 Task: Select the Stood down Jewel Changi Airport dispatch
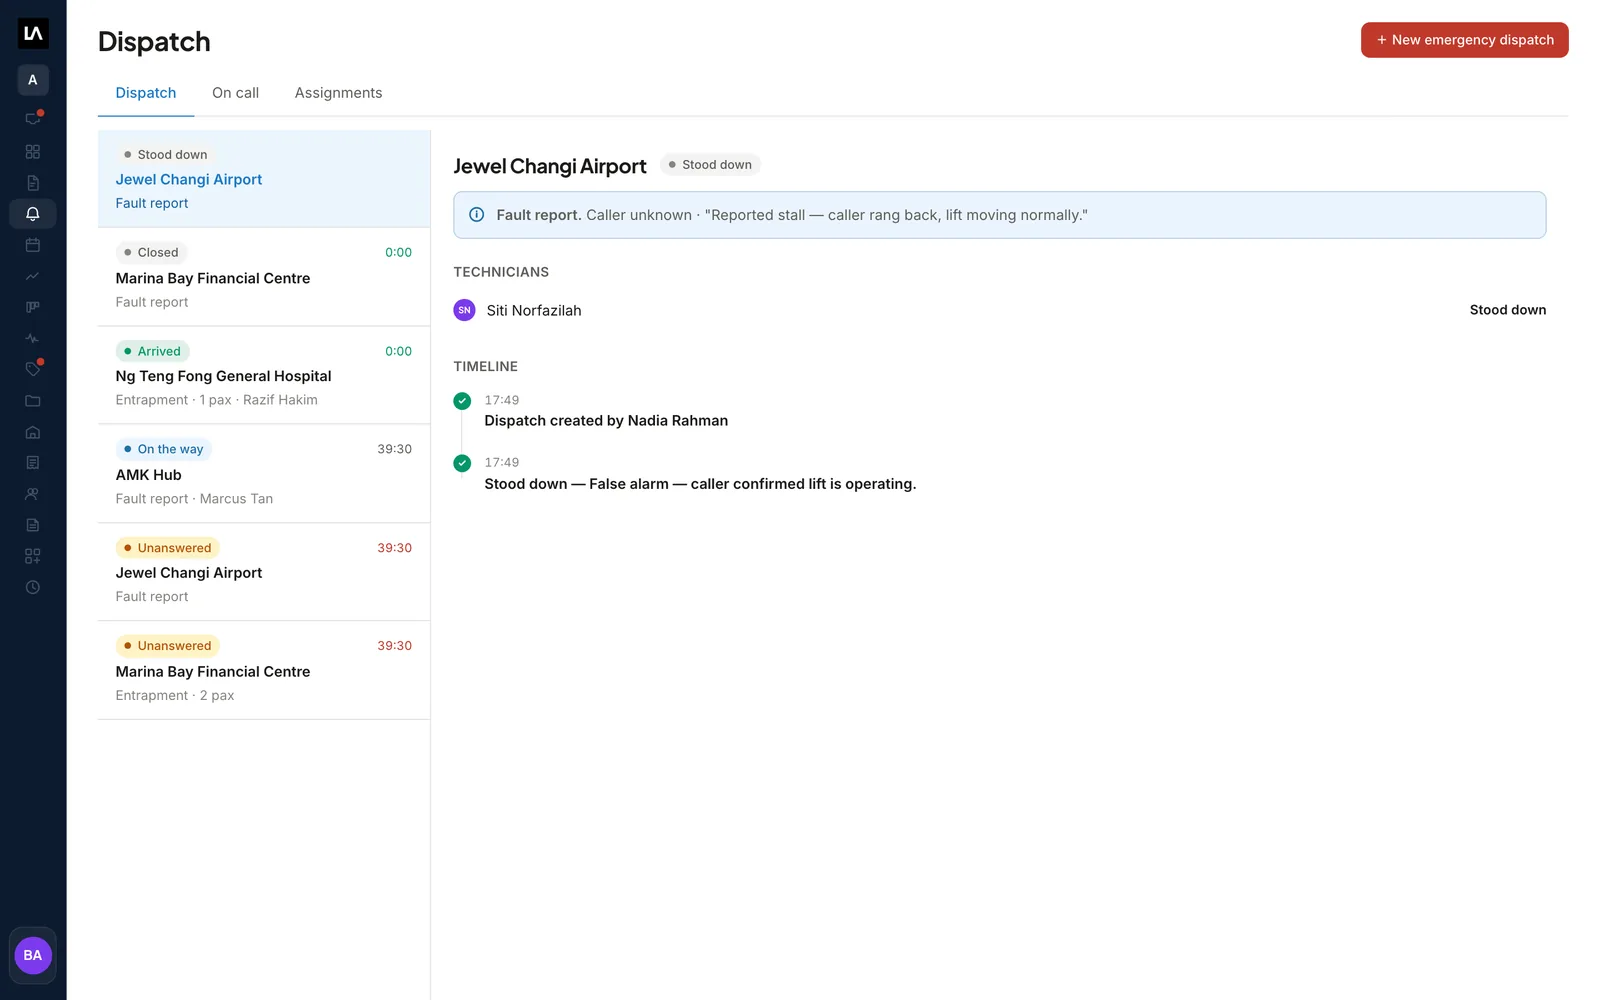pyautogui.click(x=264, y=178)
